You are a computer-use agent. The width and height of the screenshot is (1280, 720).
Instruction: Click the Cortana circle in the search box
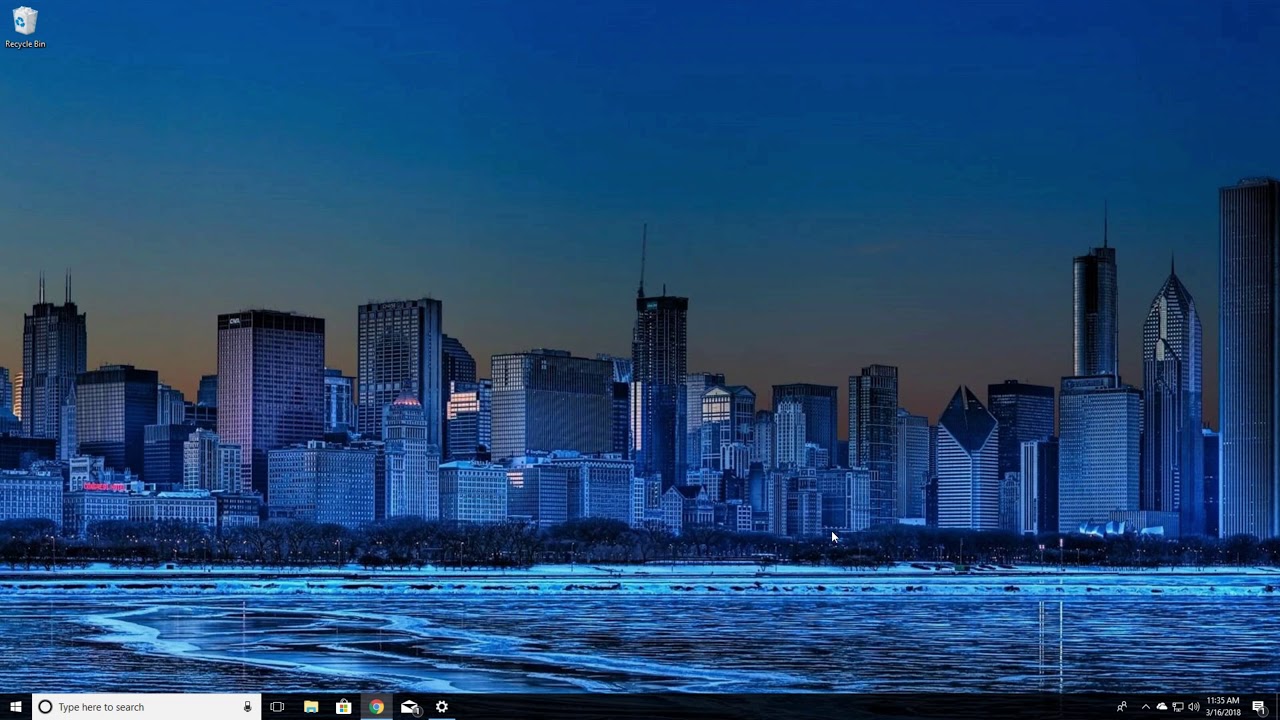tap(45, 707)
